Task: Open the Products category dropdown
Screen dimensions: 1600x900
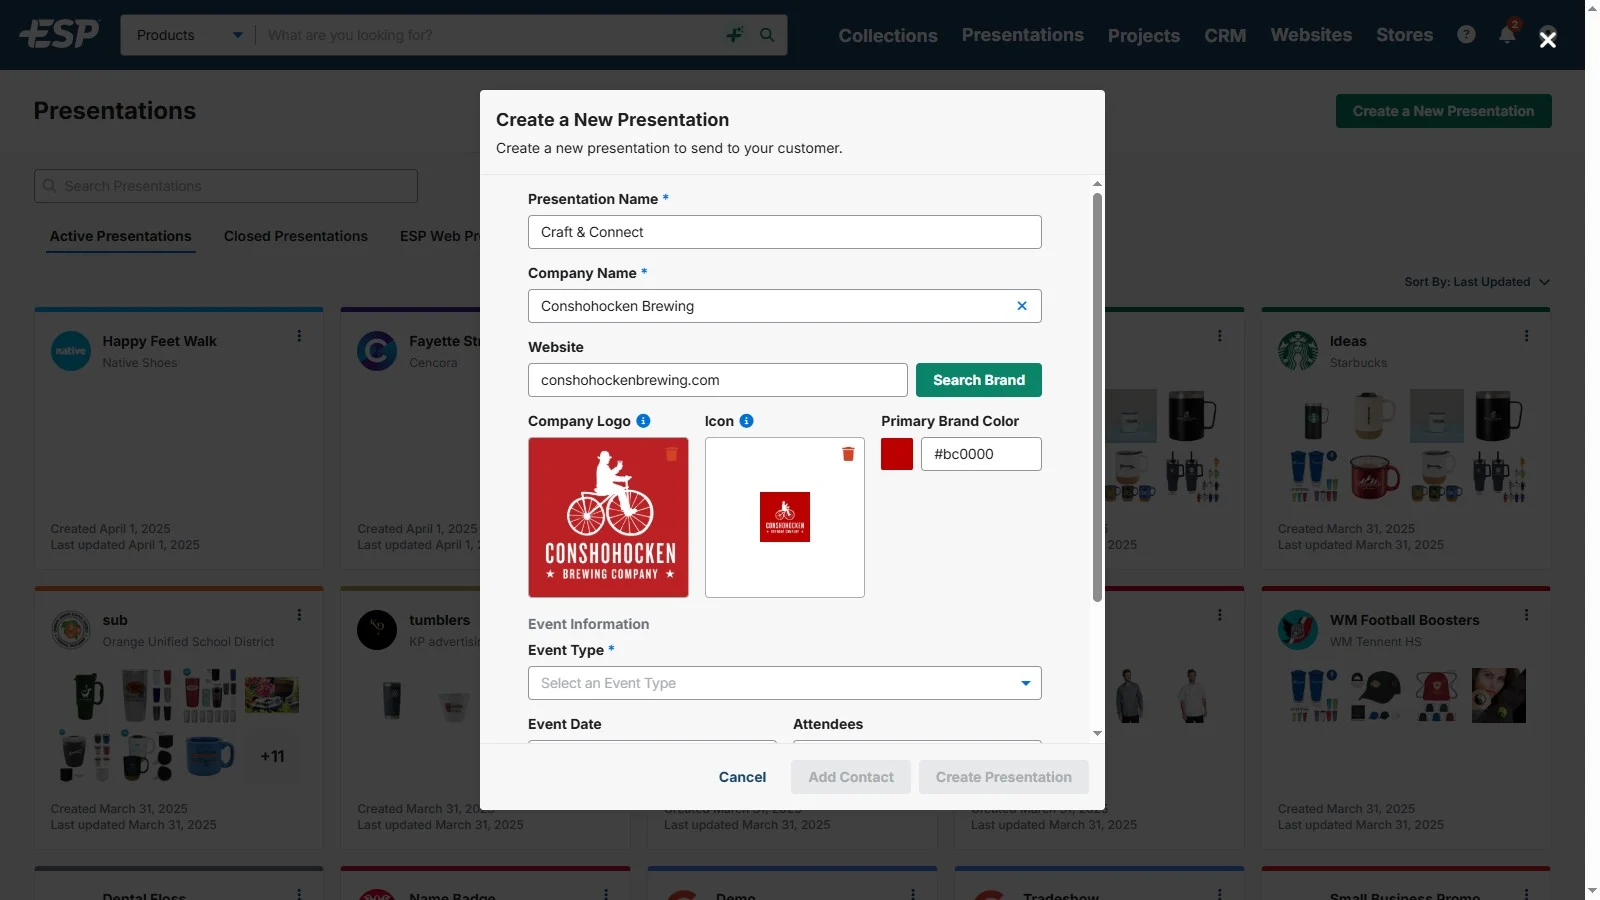Action: 190,35
